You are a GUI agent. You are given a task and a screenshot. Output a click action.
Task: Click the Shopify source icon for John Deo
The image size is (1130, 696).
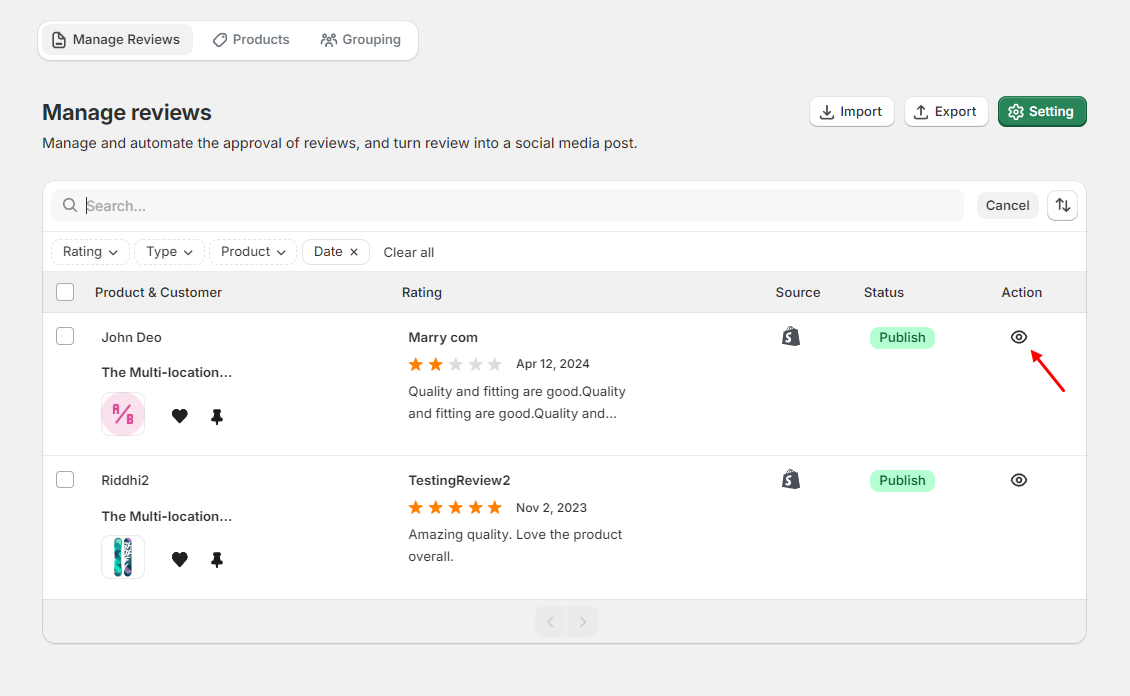point(791,337)
